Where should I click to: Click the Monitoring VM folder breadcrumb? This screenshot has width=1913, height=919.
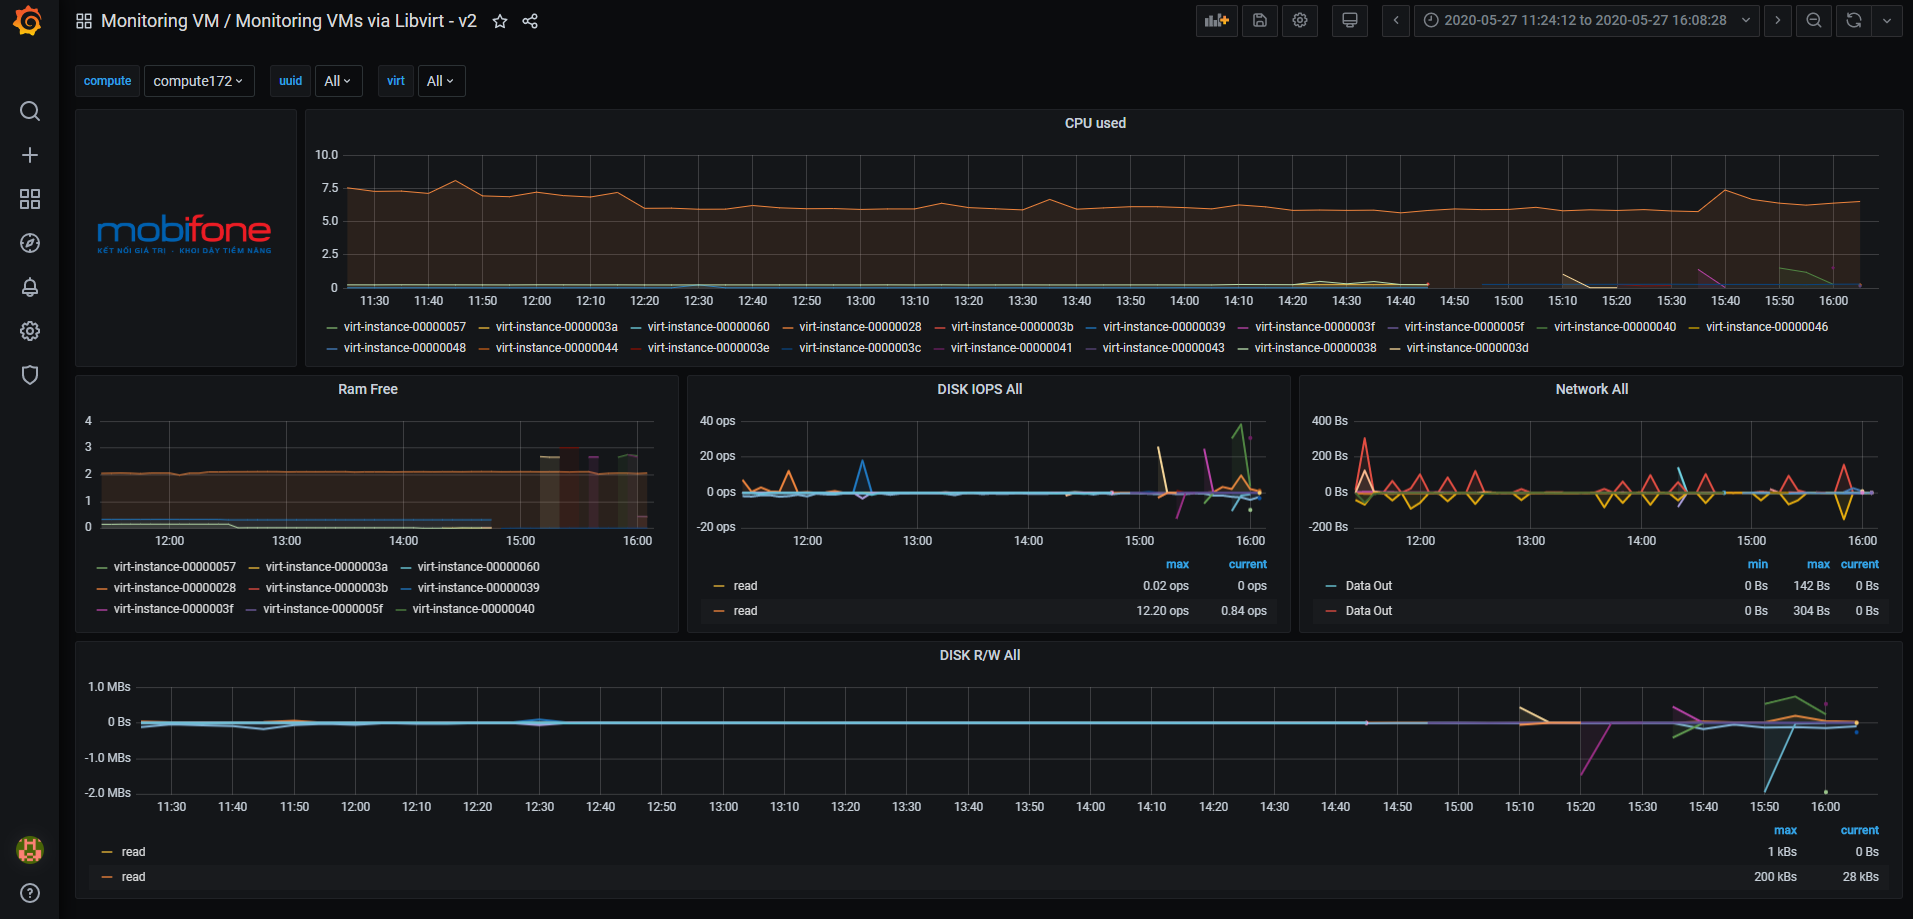tap(160, 21)
